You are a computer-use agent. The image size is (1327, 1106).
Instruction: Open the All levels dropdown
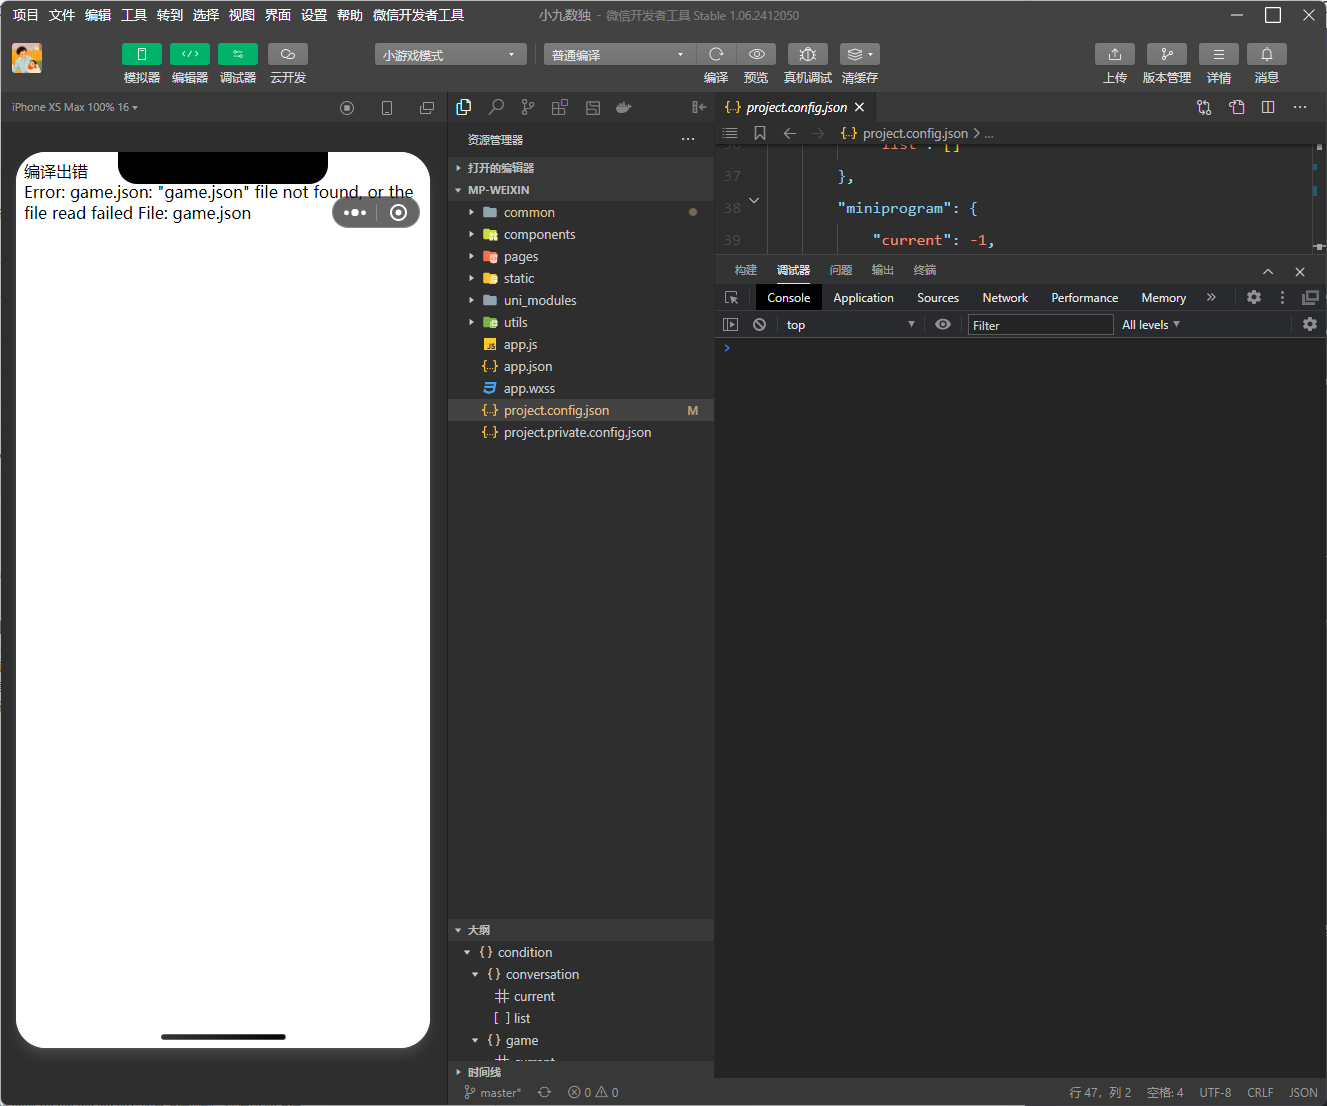(x=1151, y=325)
